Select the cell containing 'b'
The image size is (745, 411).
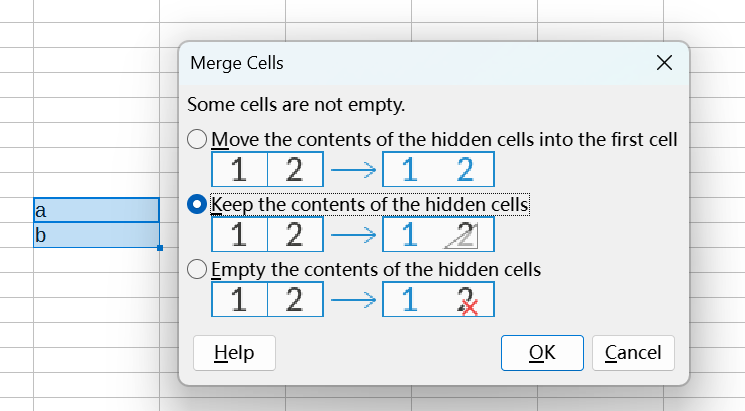[96, 235]
